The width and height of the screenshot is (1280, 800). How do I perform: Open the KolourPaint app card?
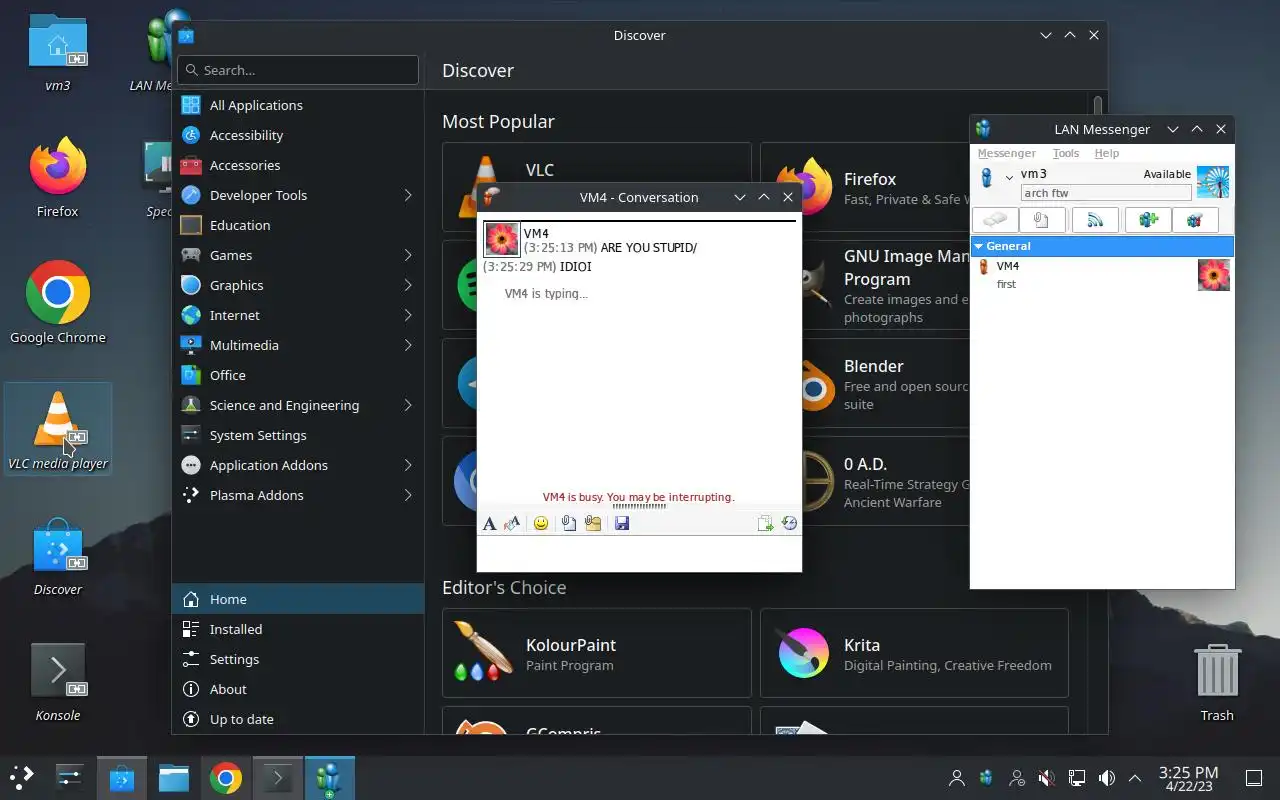[x=597, y=653]
